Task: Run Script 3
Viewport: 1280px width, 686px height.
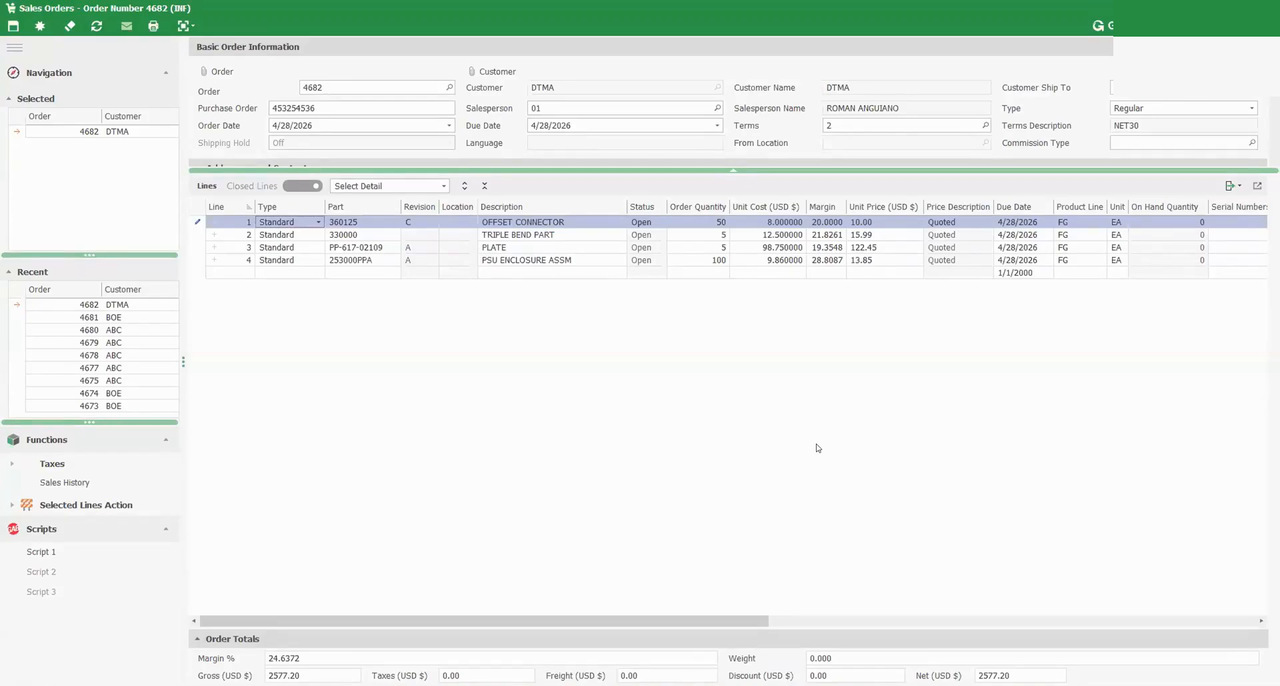Action: pos(41,592)
